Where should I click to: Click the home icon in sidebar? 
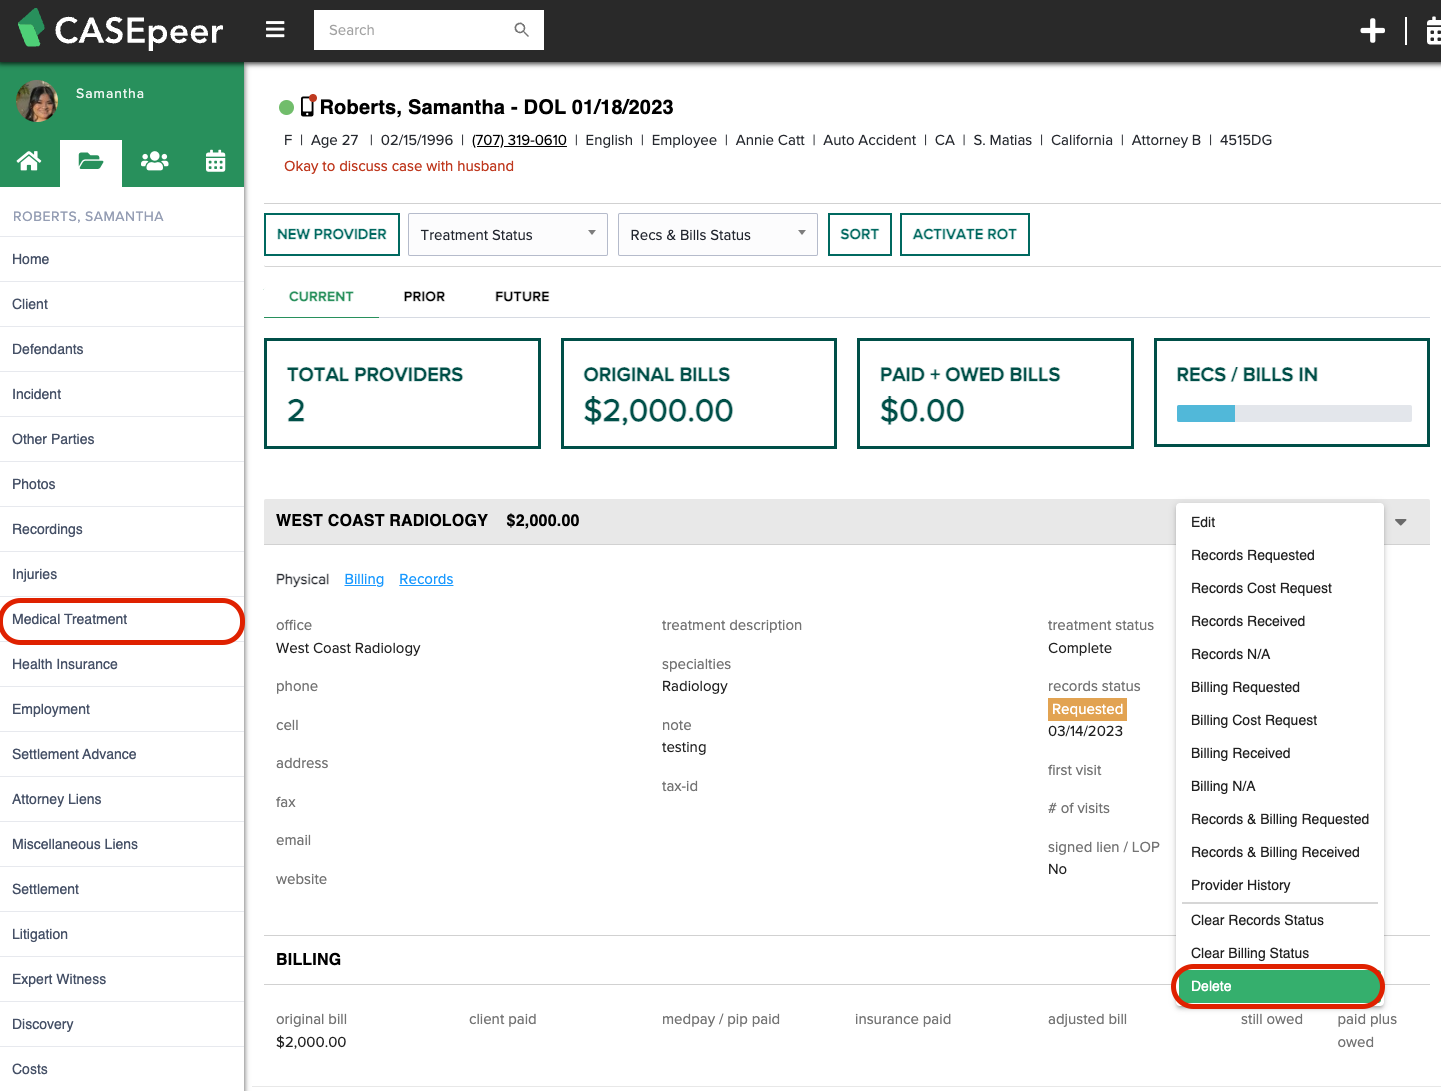tap(29, 161)
